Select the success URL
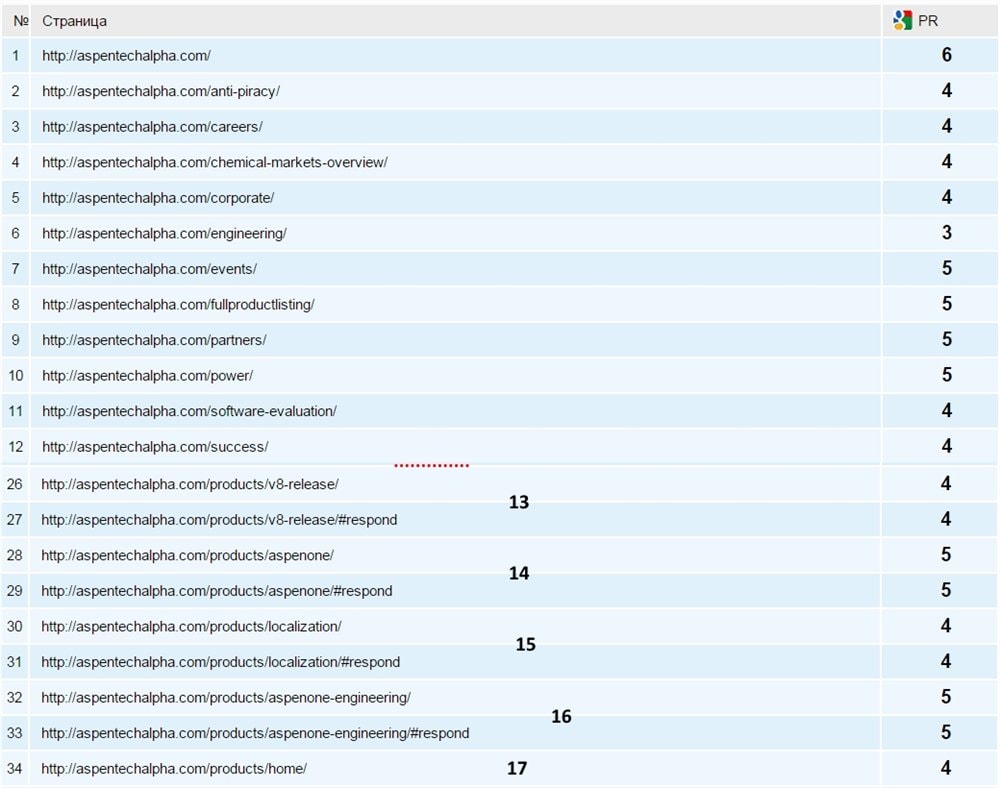Viewport: 1000px width, 788px height. coord(155,447)
